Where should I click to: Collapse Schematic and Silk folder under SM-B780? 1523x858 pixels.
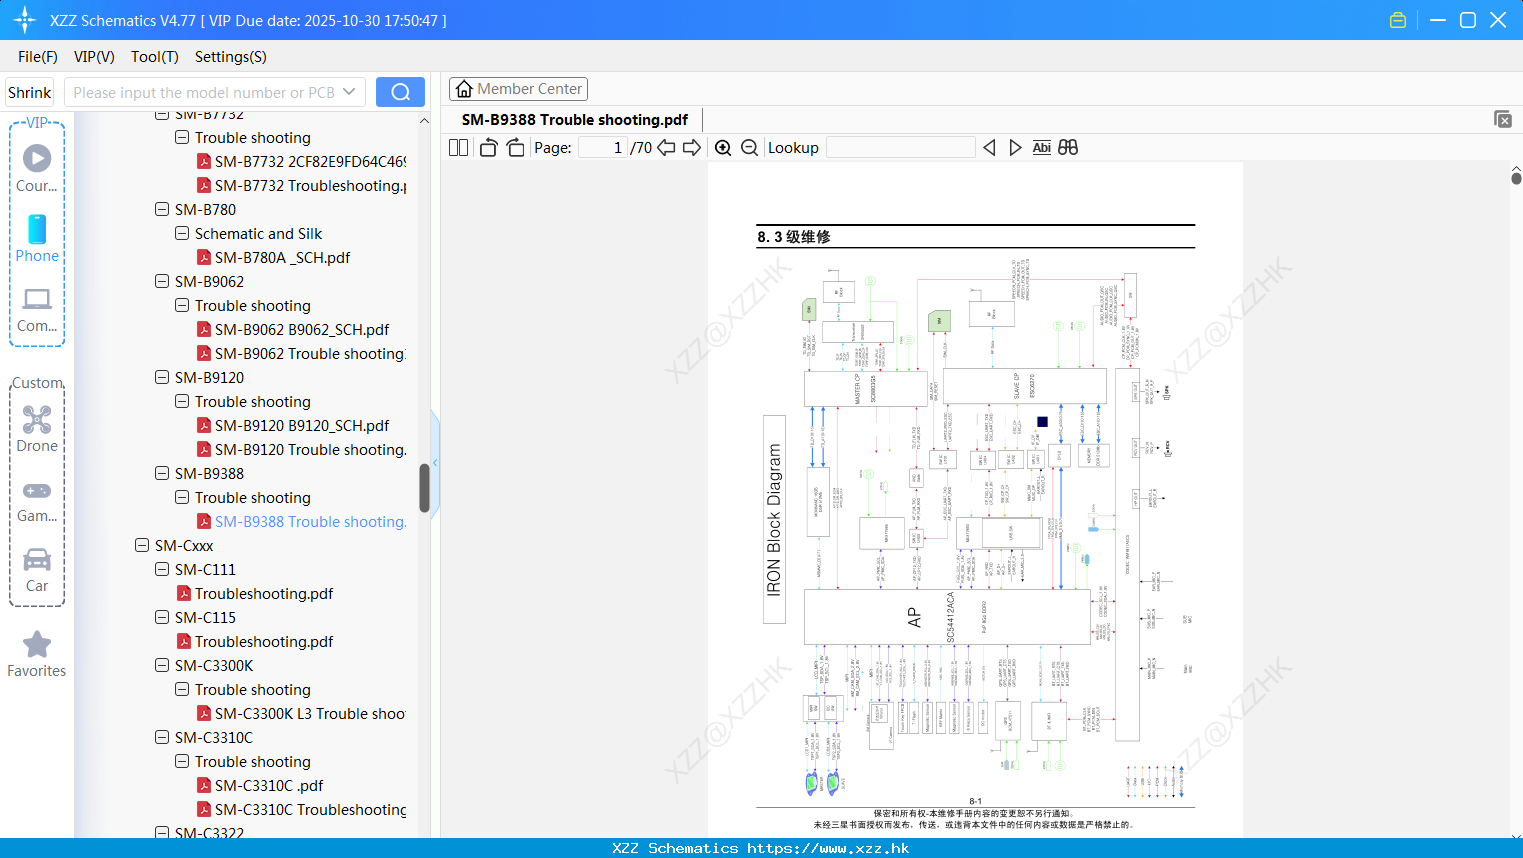coord(182,233)
